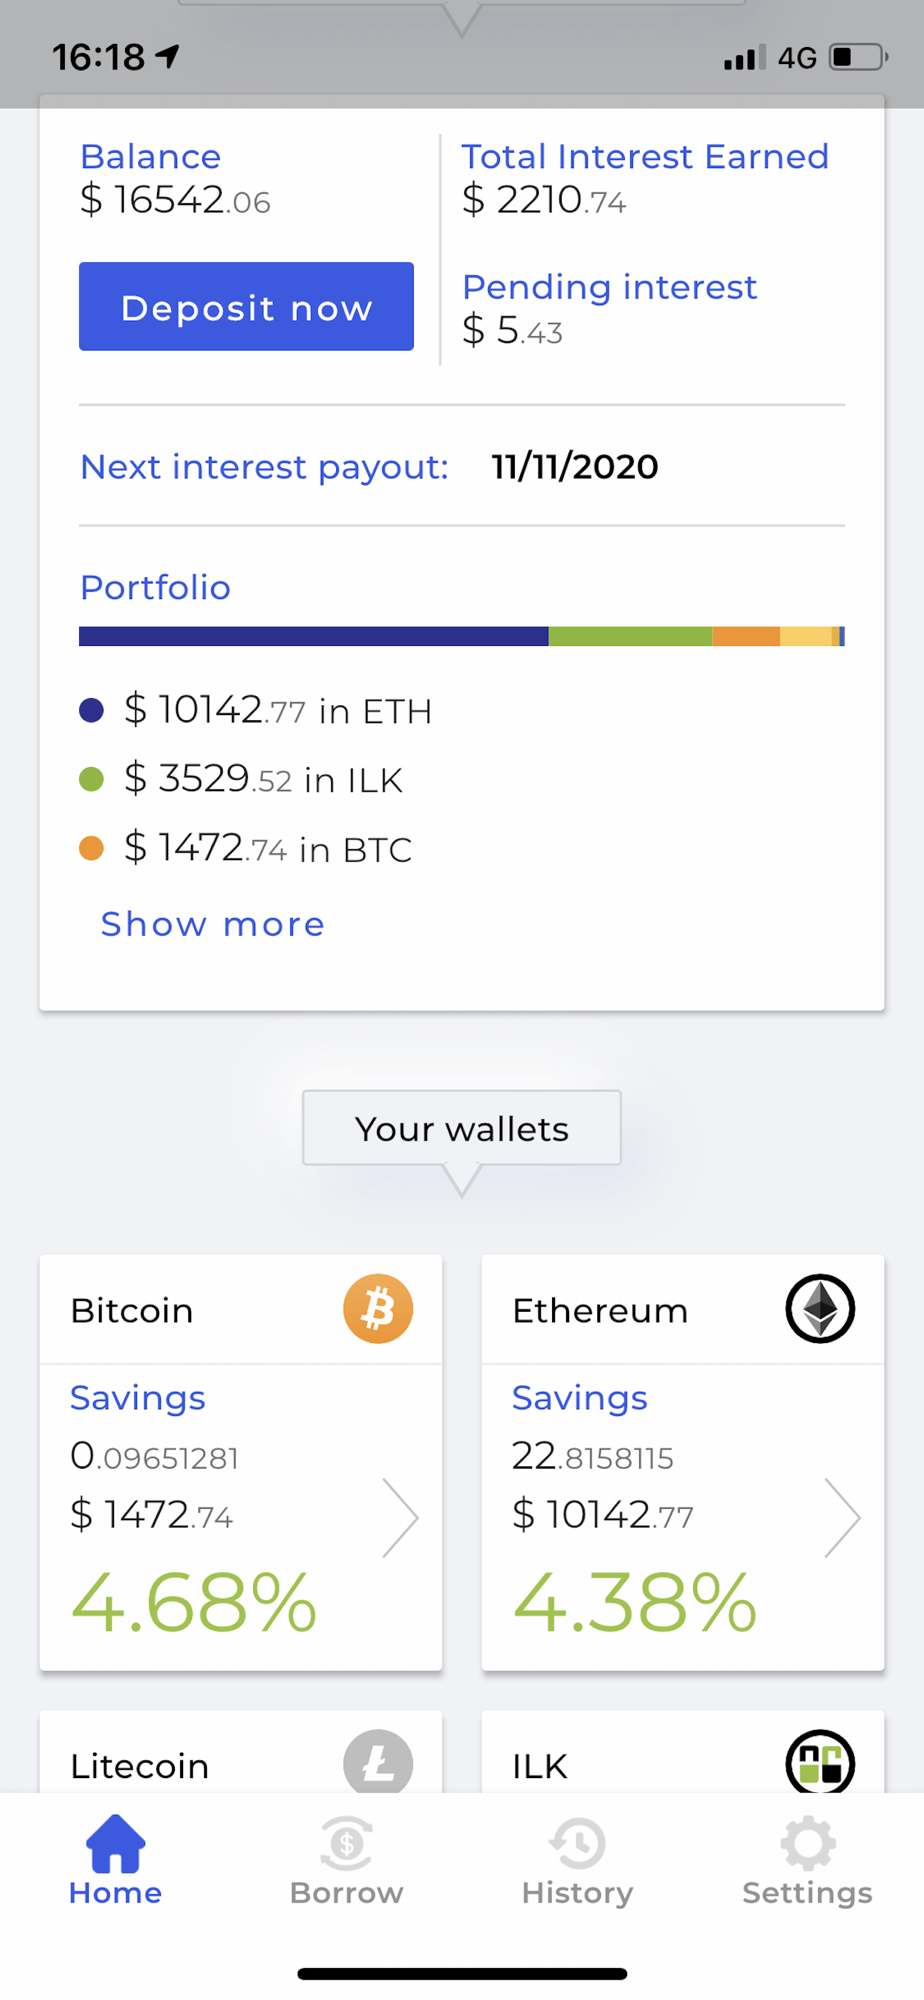This screenshot has height=2000, width=924.
Task: Open the Settings gear icon
Action: point(807,1843)
